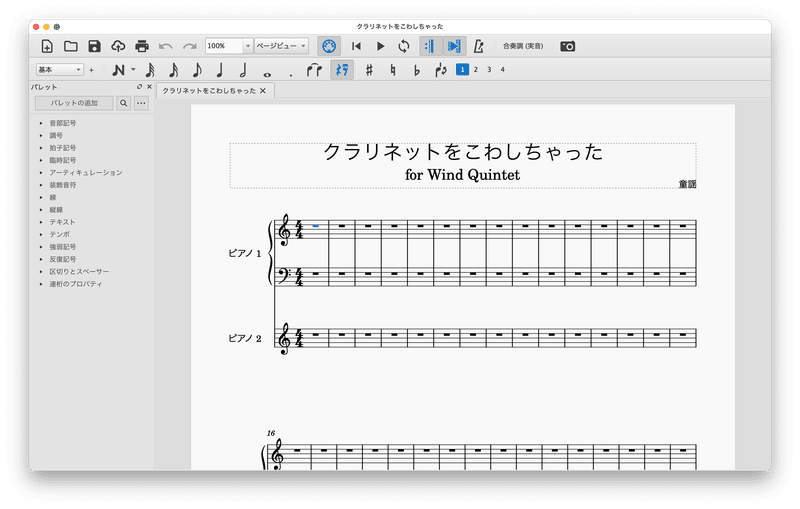Select the quarter note duration
Image resolution: width=800 pixels, height=509 pixels.
220,70
